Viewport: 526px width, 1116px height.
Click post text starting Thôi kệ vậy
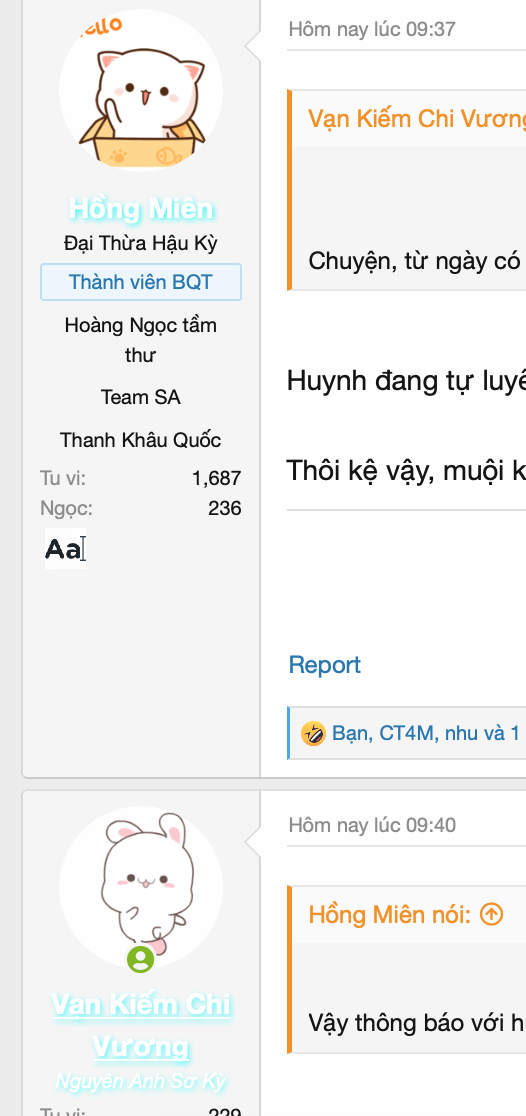[x=406, y=470]
